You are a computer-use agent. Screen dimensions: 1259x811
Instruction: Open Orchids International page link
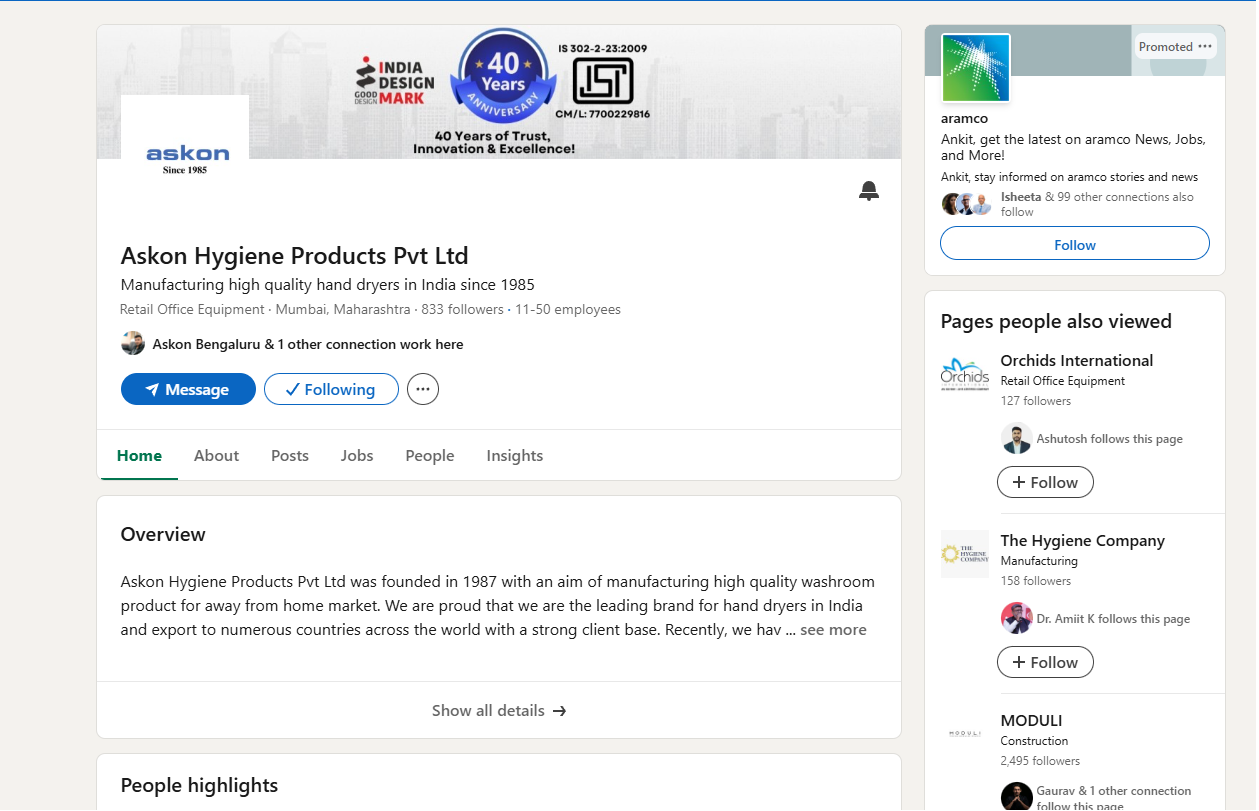click(1077, 361)
